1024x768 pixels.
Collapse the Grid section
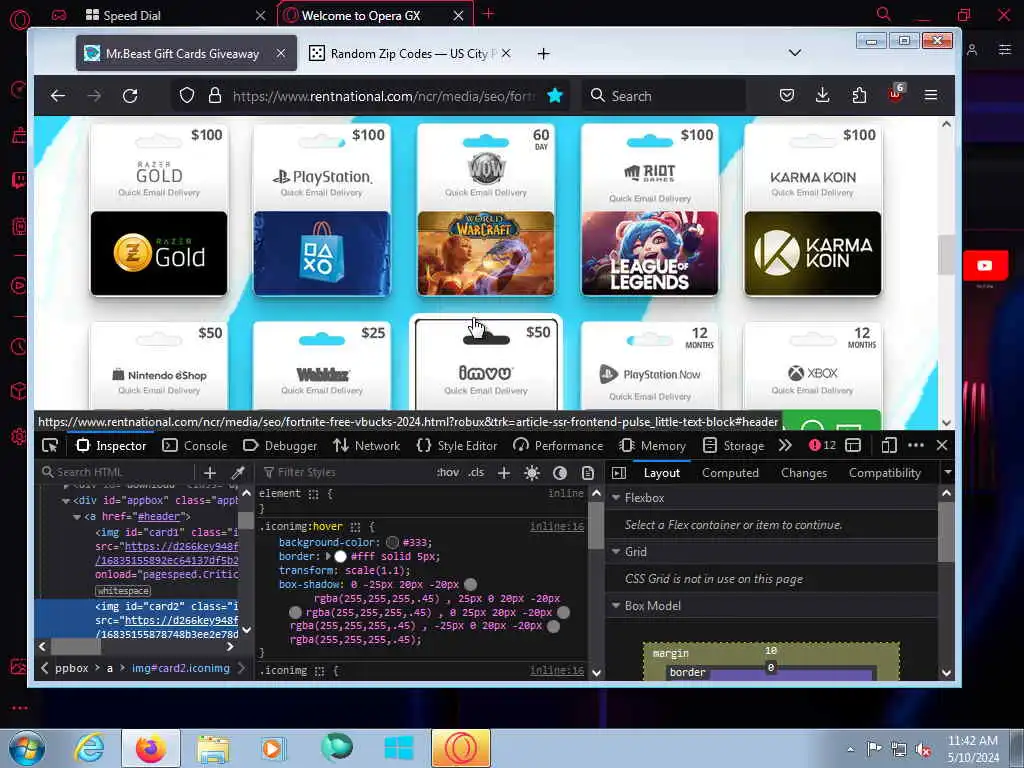[x=616, y=552]
